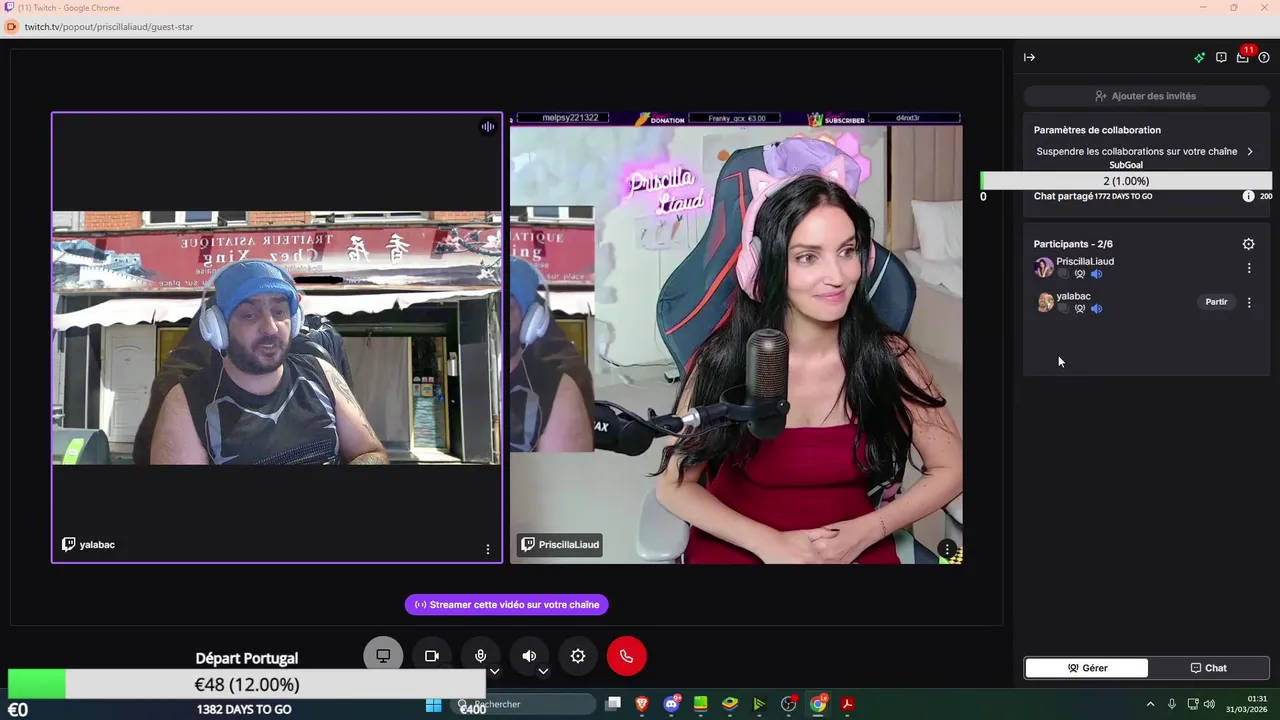Click yalabac's avatar in participants list
Image resolution: width=1280 pixels, height=720 pixels.
1044,302
